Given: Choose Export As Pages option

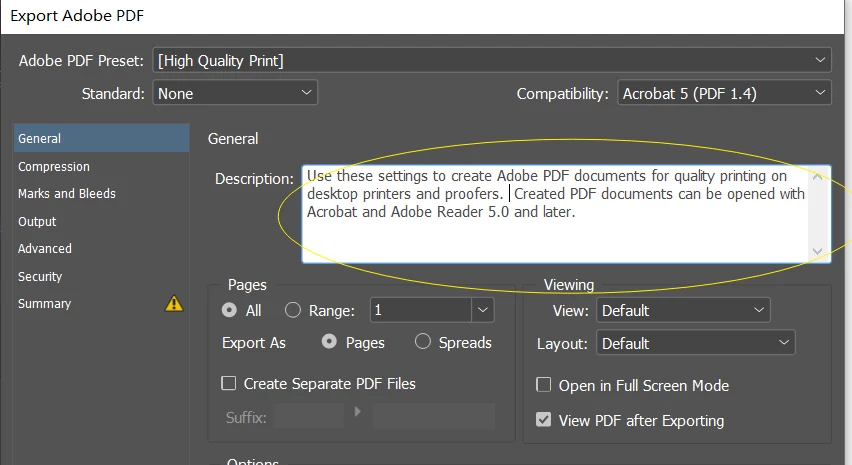Looking at the screenshot, I should pyautogui.click(x=329, y=342).
